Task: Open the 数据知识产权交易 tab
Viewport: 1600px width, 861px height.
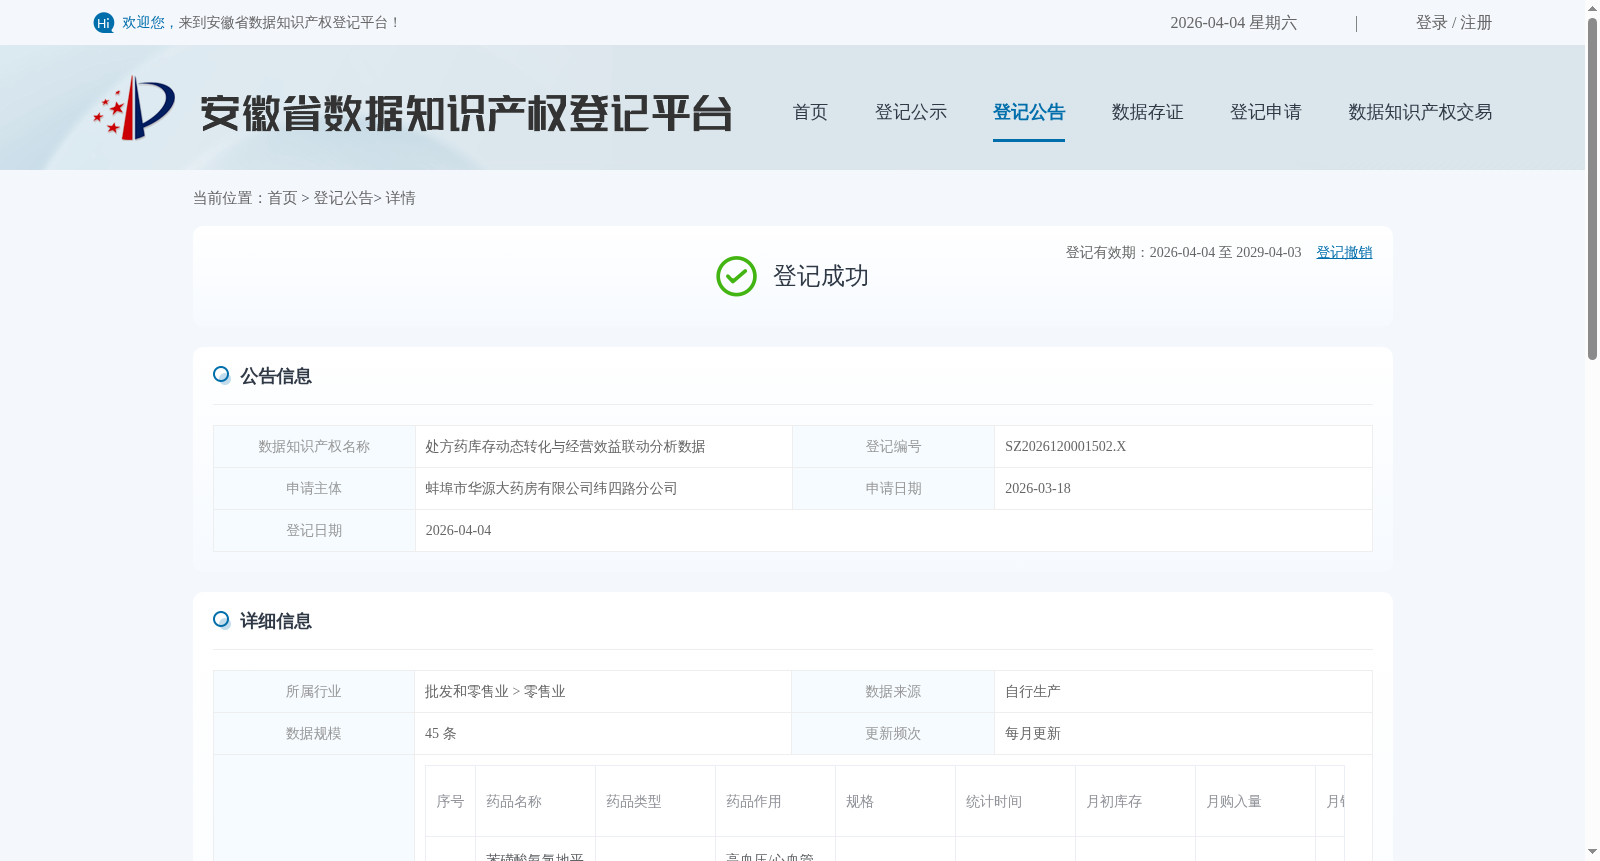Action: tap(1420, 112)
